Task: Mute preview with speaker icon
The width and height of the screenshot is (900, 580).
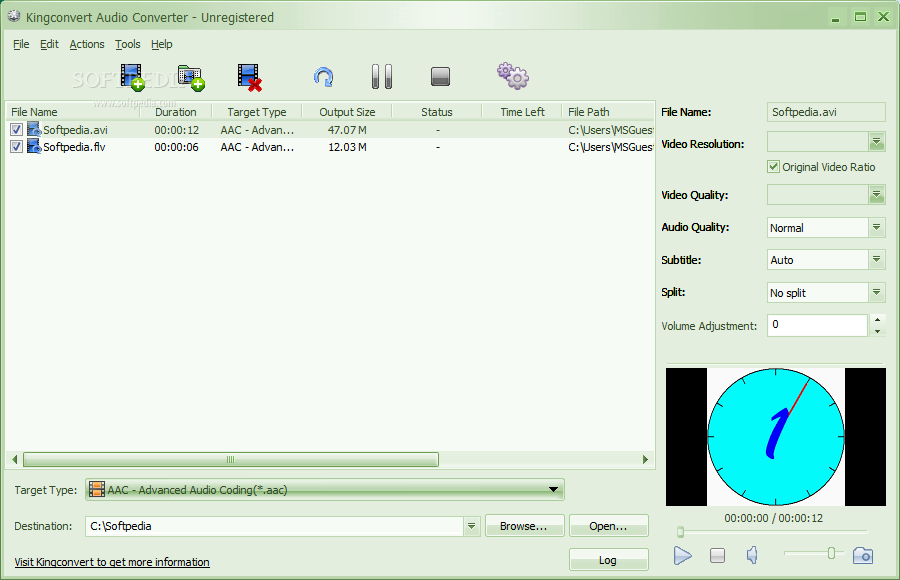Action: pos(752,555)
